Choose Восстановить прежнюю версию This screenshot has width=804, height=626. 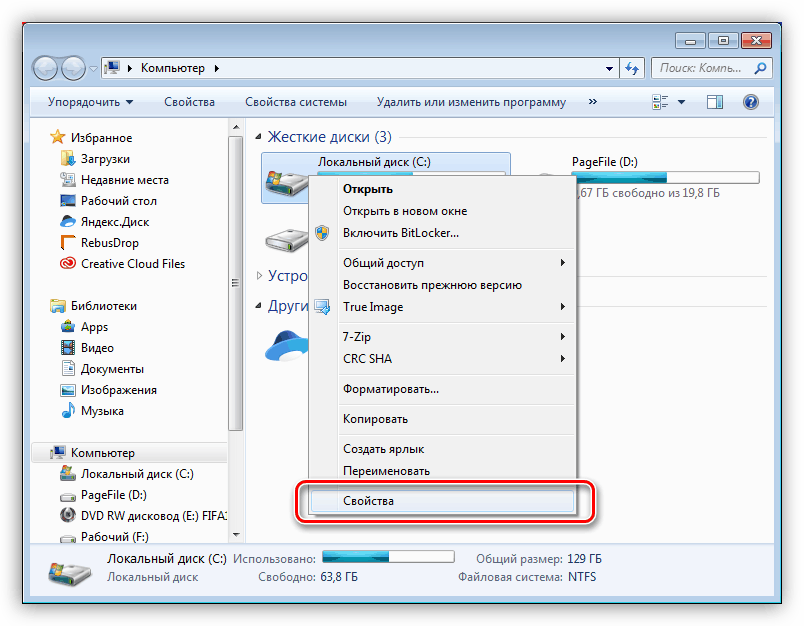(x=442, y=285)
